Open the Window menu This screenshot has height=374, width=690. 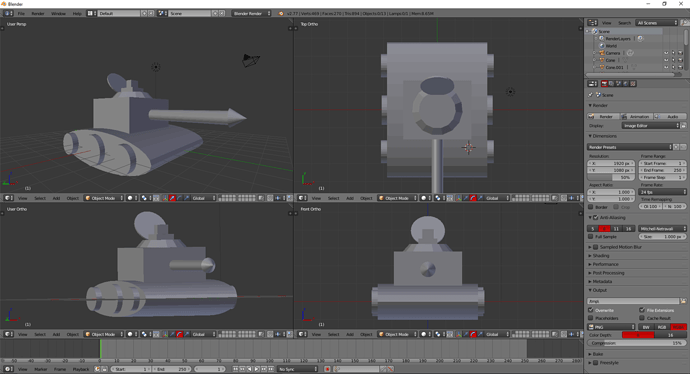click(58, 14)
